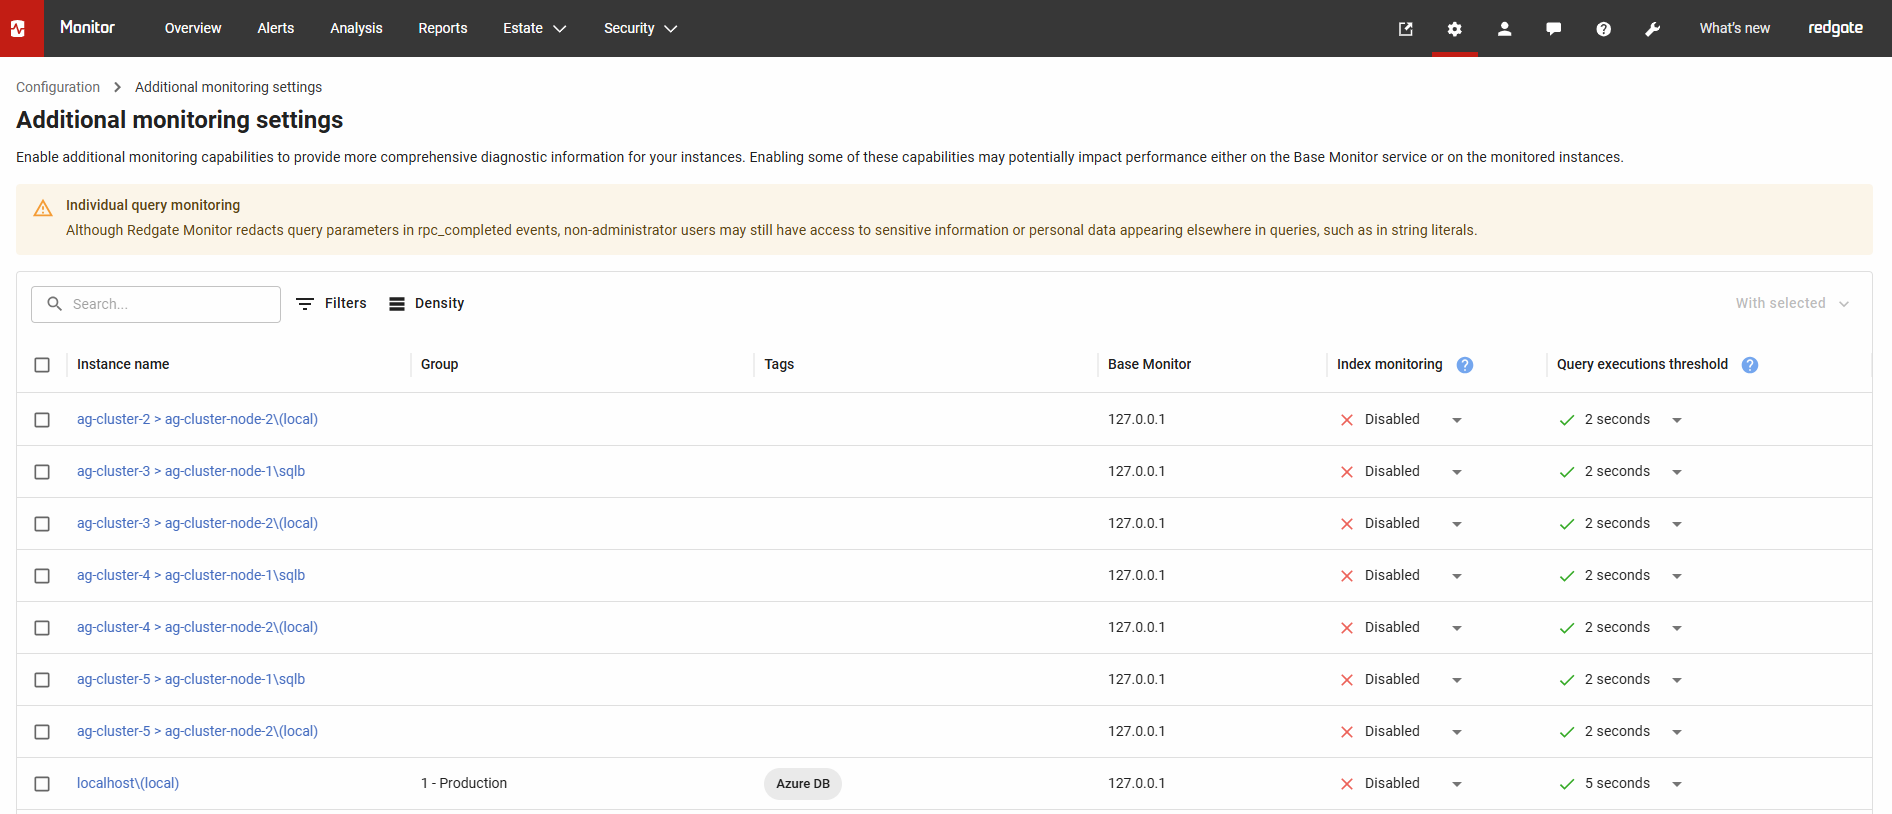Expand the Estate menu dropdown
1892x814 pixels.
pos(534,29)
